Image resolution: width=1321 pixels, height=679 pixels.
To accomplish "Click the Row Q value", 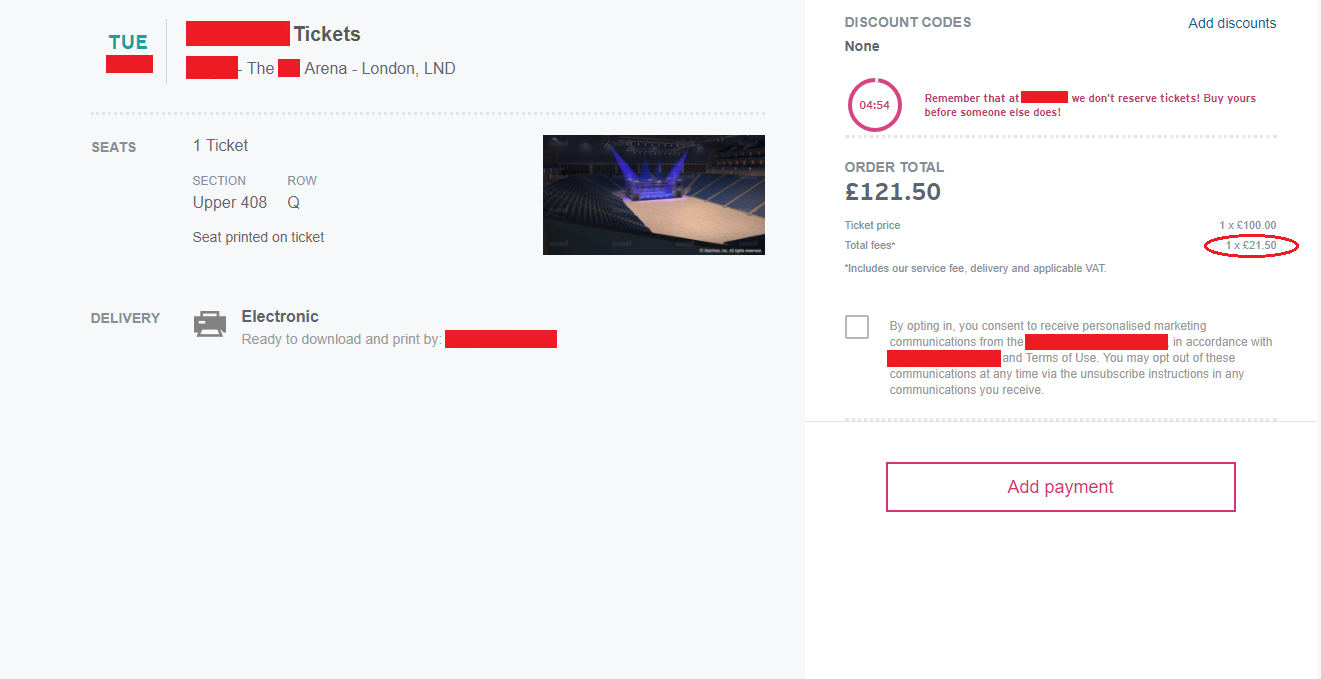I will (294, 202).
